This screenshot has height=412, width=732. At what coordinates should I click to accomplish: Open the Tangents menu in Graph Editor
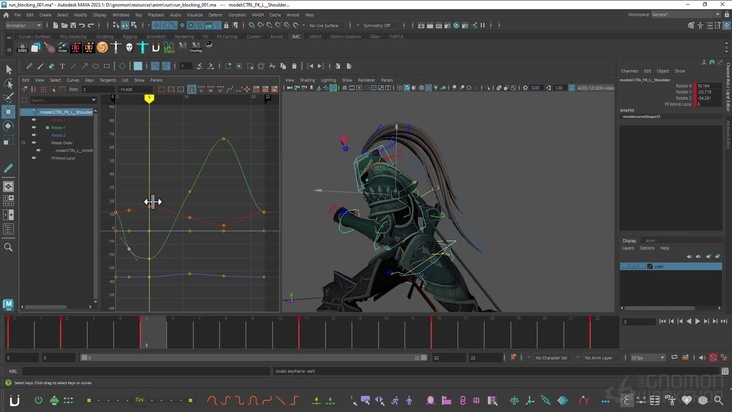click(x=108, y=80)
